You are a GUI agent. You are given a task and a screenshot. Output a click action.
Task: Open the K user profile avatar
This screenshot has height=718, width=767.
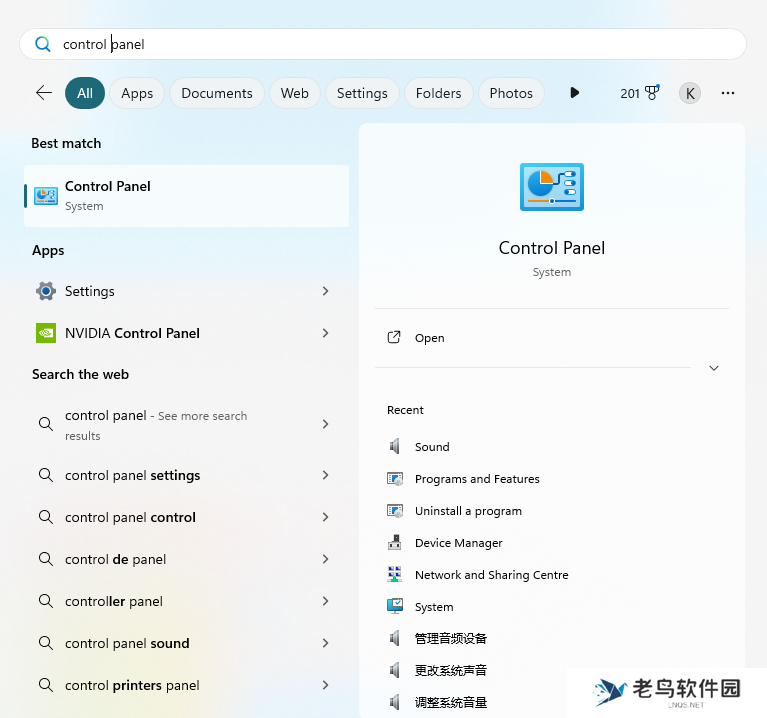click(x=690, y=93)
